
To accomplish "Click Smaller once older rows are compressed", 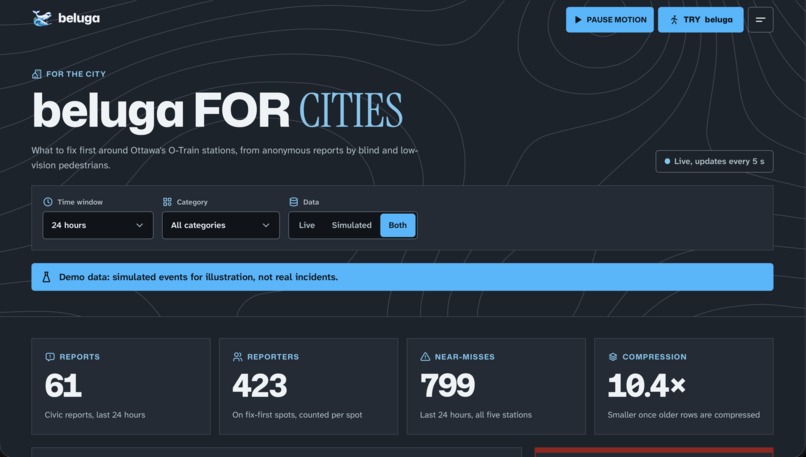I will pyautogui.click(x=684, y=415).
